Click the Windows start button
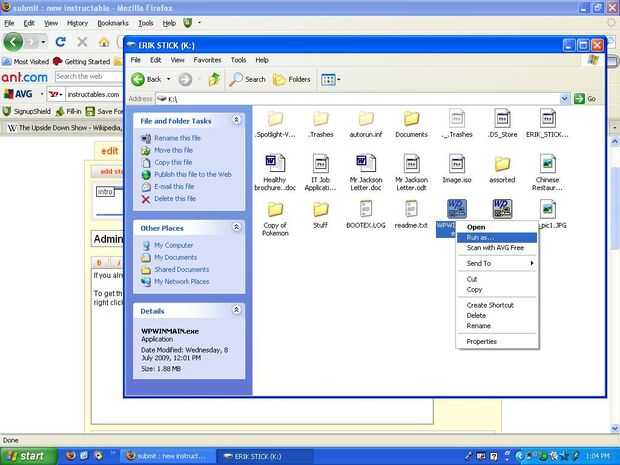The image size is (620, 465). pyautogui.click(x=28, y=456)
